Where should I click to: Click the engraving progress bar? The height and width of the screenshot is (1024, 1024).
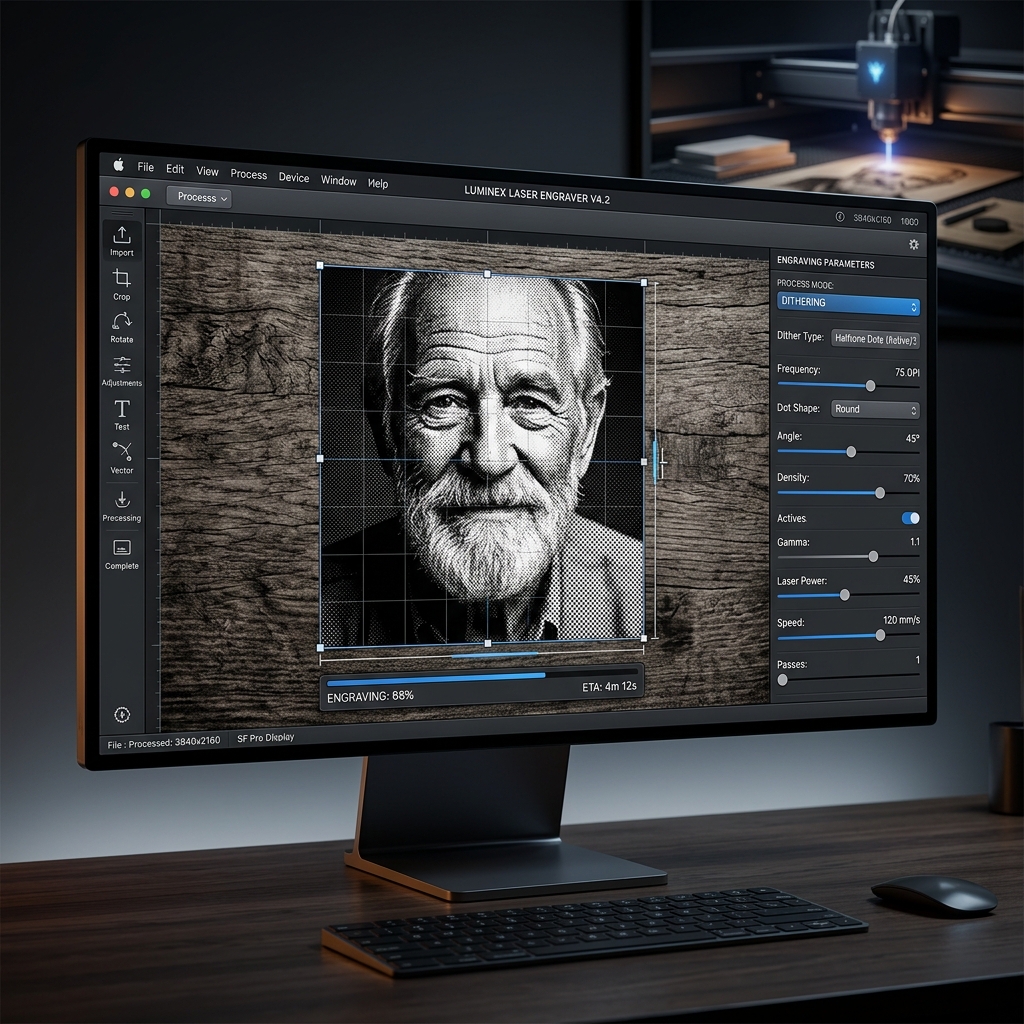click(x=482, y=677)
